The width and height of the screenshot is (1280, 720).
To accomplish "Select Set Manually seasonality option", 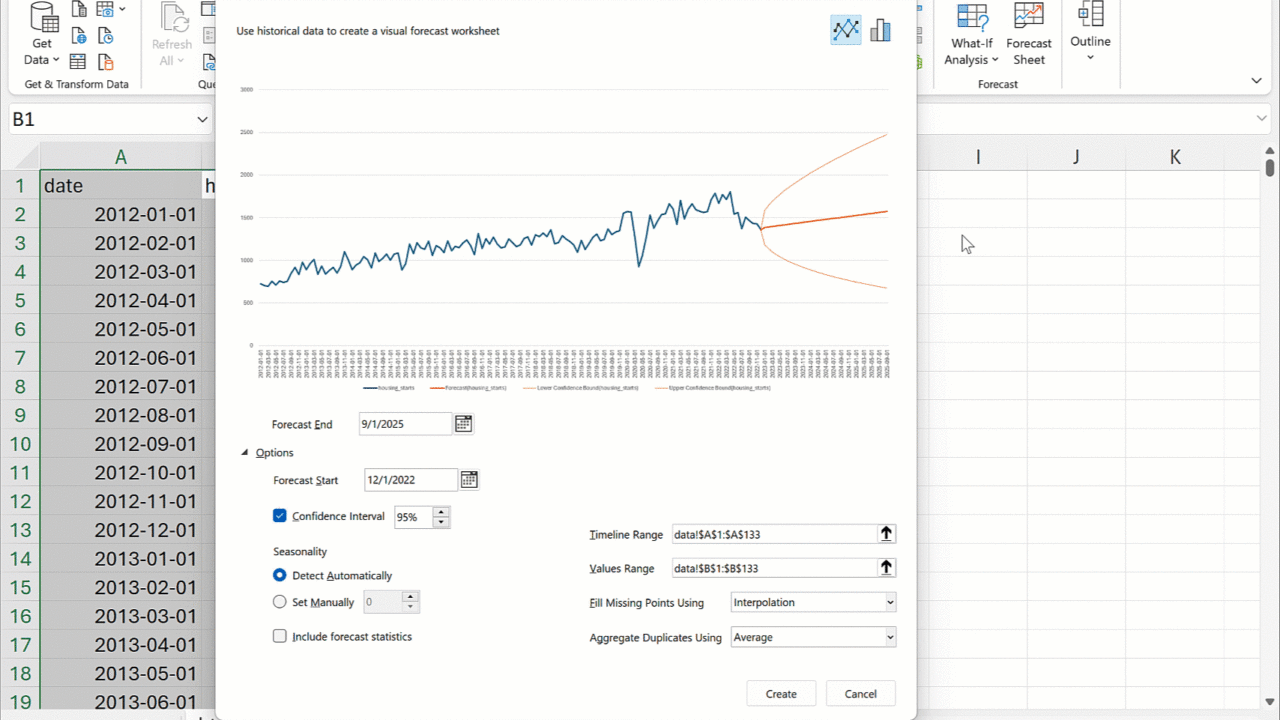I will [x=280, y=602].
